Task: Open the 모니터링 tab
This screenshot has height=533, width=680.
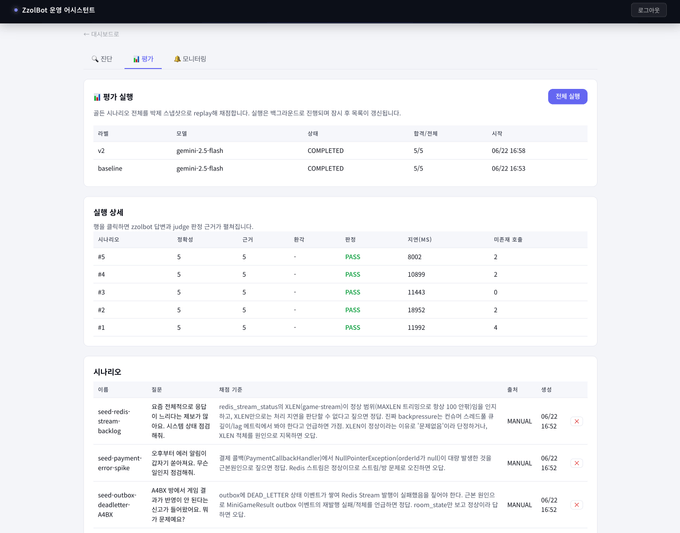Action: click(x=190, y=59)
